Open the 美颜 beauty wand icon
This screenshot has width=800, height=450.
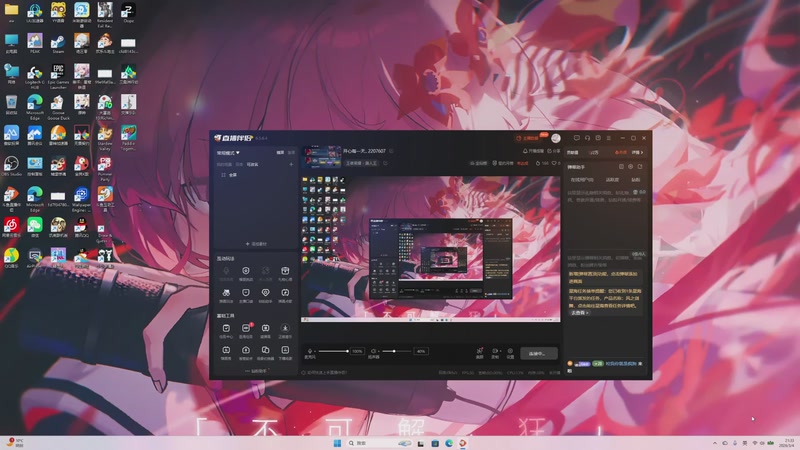pyautogui.click(x=480, y=353)
